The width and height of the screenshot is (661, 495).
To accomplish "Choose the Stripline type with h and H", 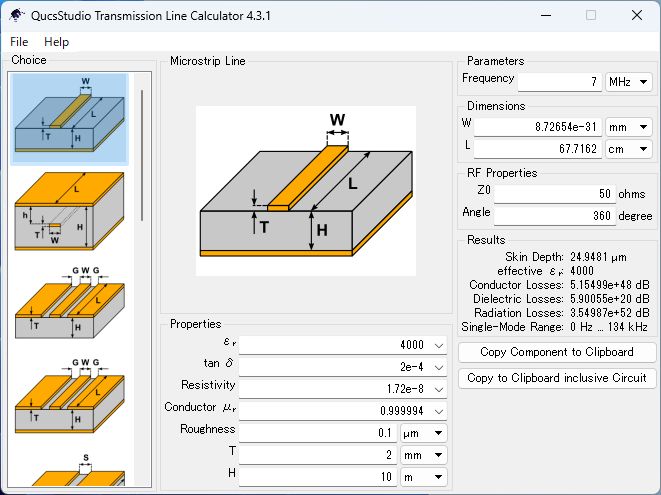I will pos(70,210).
